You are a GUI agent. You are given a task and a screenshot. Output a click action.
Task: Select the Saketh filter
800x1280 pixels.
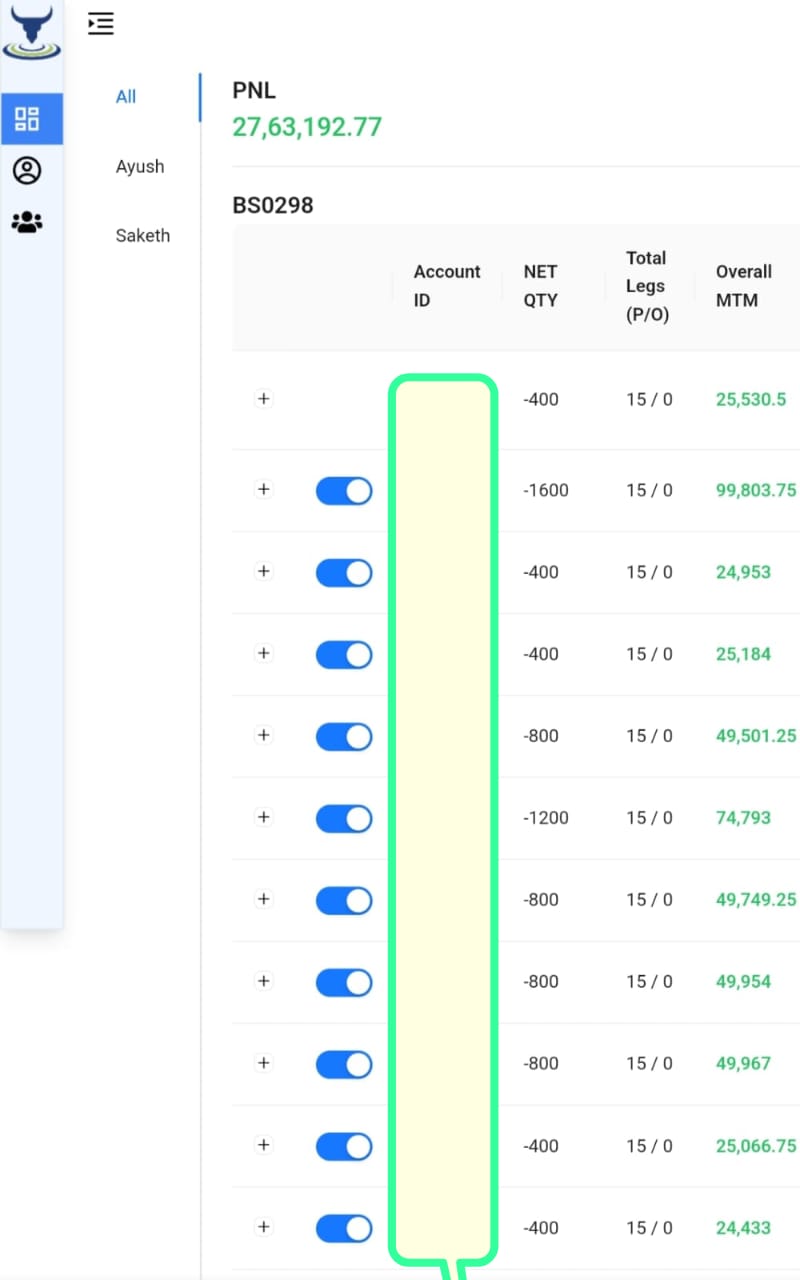click(x=142, y=235)
